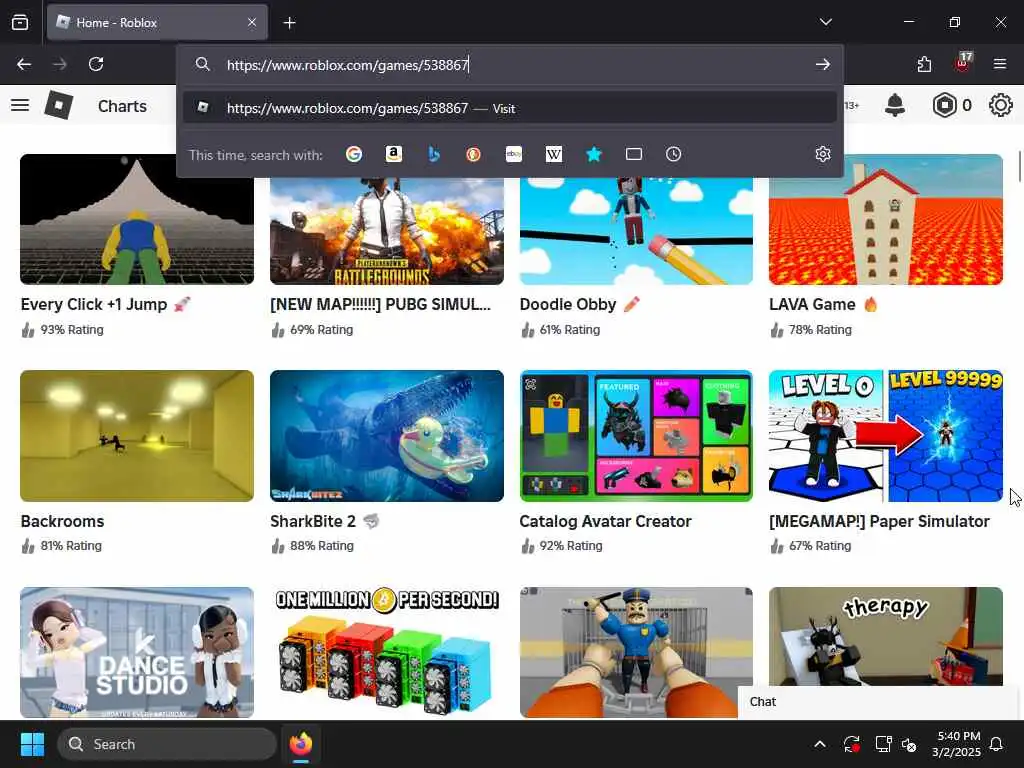Image resolution: width=1024 pixels, height=768 pixels.
Task: Open Backrooms game thumbnail
Action: [x=137, y=436]
